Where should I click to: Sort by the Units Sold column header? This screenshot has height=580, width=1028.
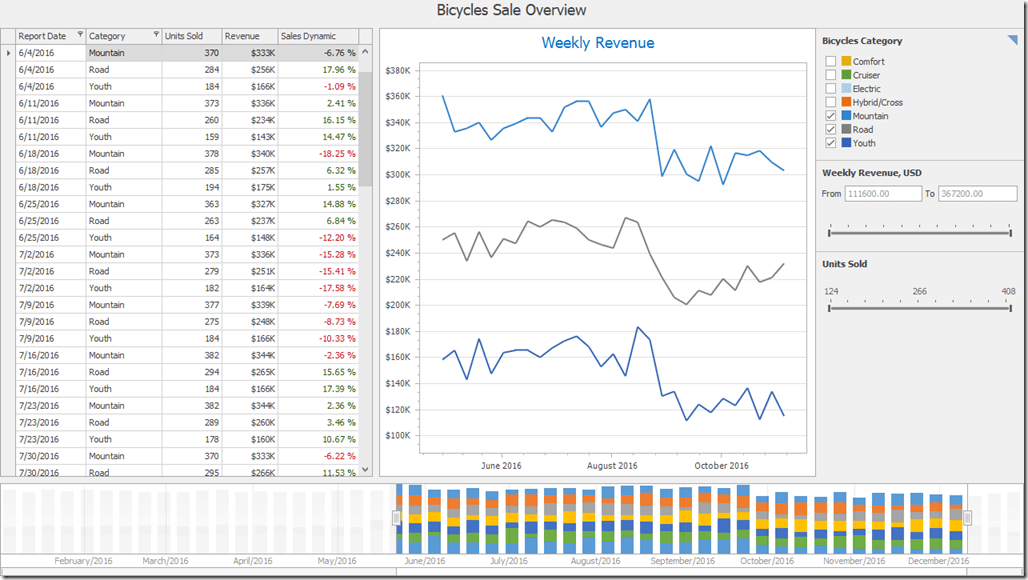[x=191, y=36]
